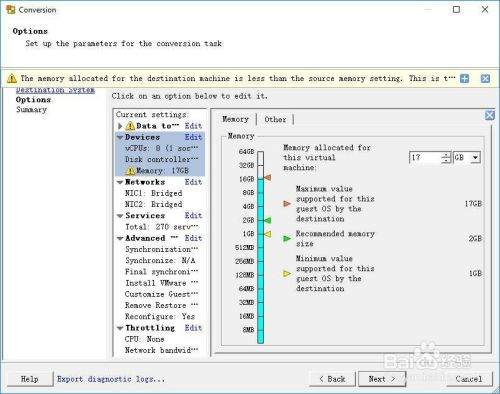Select the Options step in sidebar
This screenshot has height=394, width=500.
click(33, 100)
